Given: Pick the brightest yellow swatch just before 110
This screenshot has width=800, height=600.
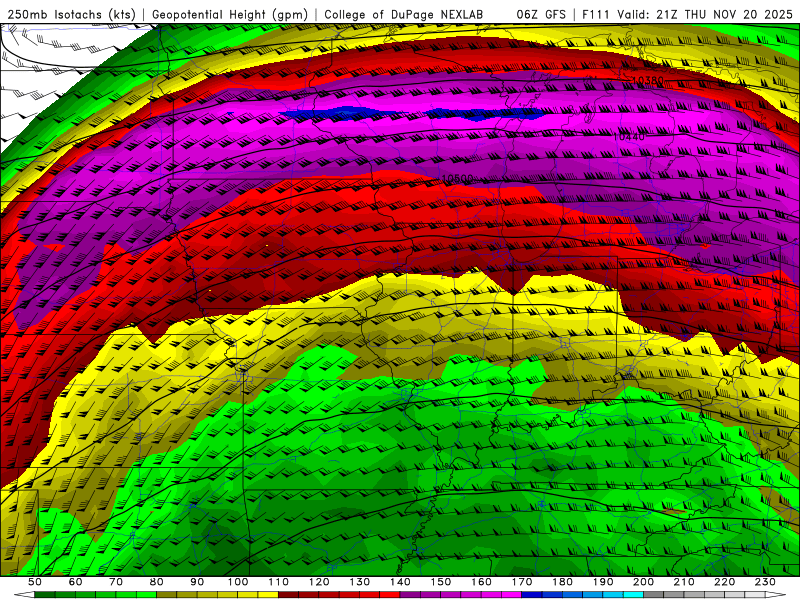Looking at the screenshot, I should (x=268, y=594).
